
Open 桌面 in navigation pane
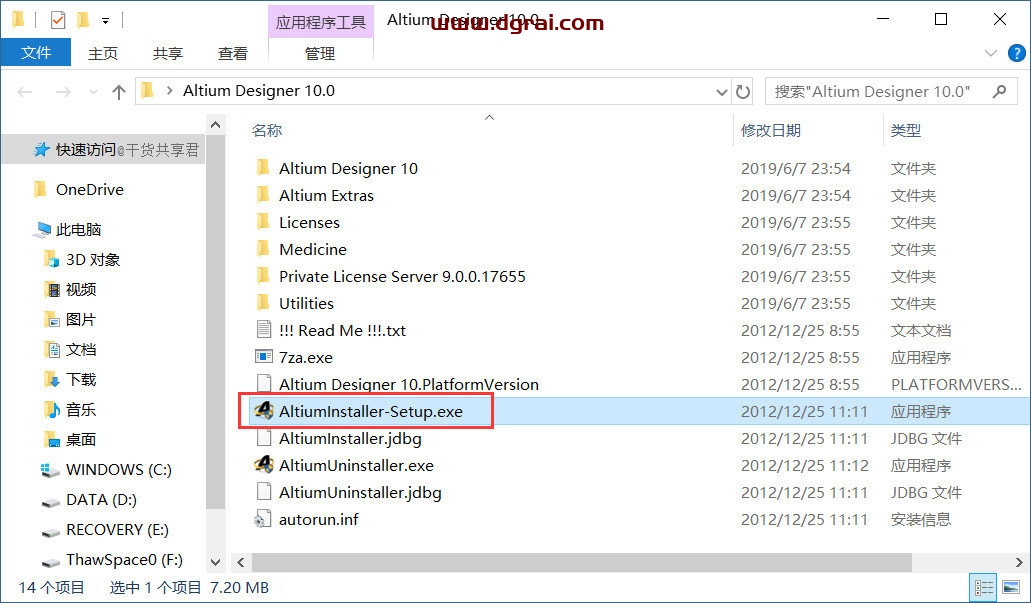coord(81,439)
